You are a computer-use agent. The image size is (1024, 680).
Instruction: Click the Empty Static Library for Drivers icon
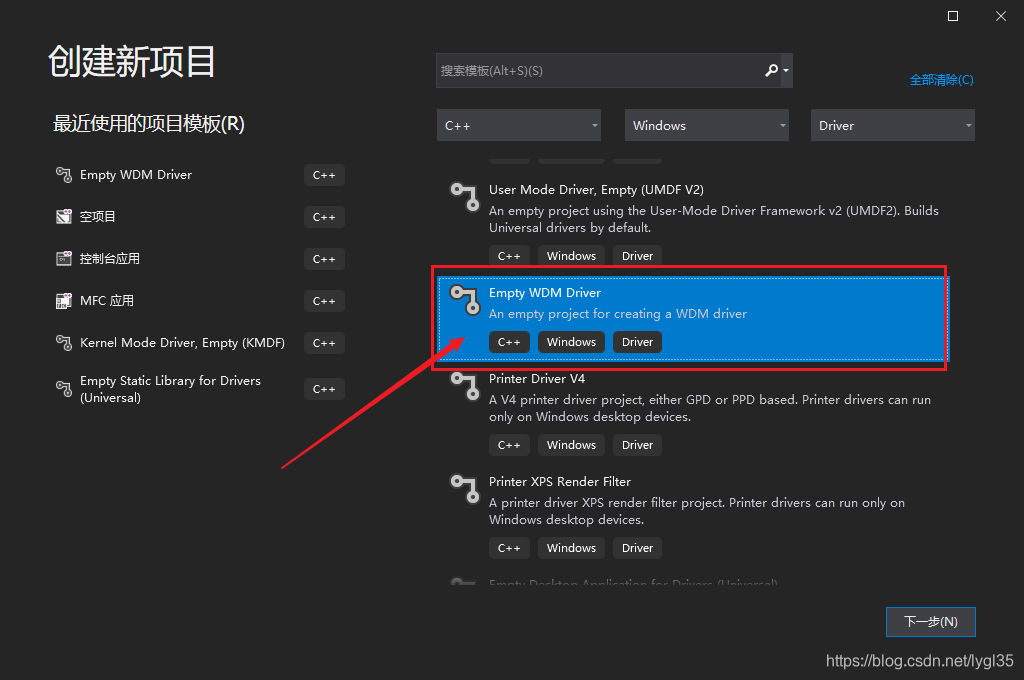[x=63, y=389]
